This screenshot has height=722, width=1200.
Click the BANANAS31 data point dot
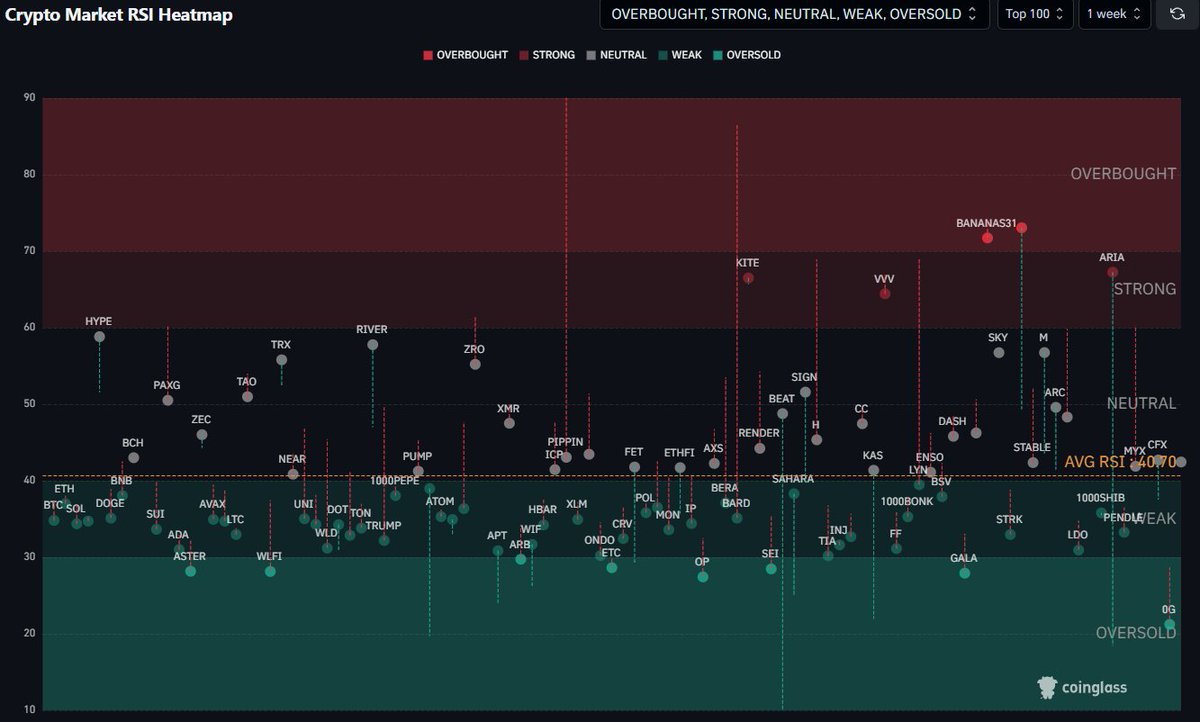[987, 238]
